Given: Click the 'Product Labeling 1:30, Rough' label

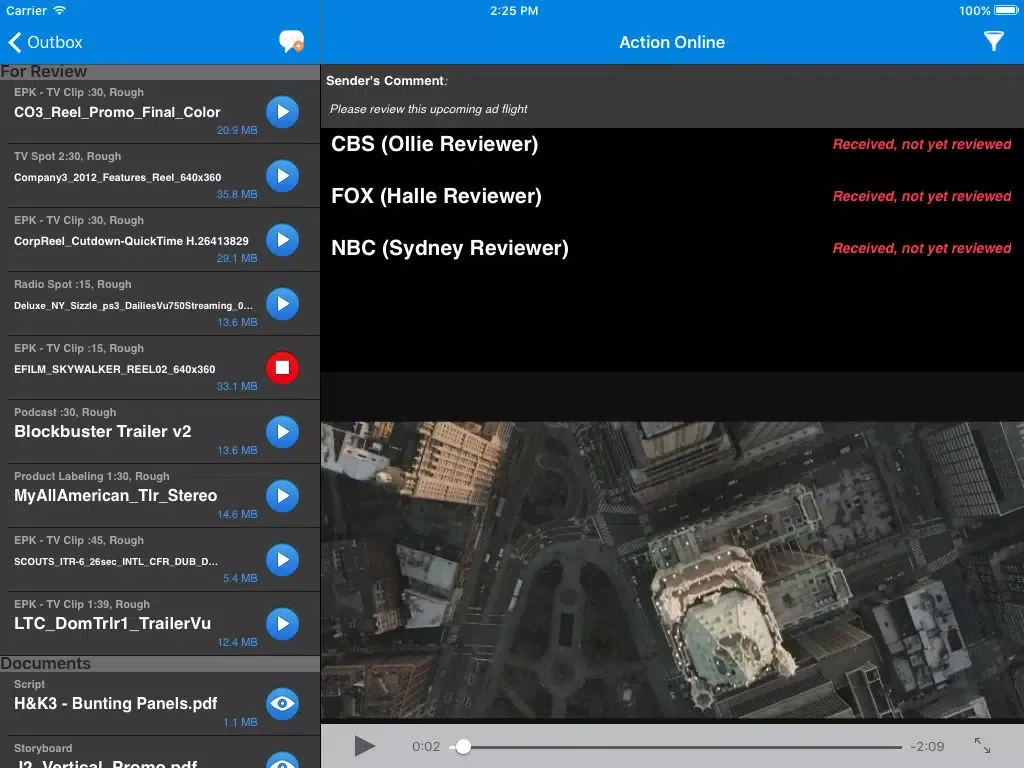Looking at the screenshot, I should [91, 477].
